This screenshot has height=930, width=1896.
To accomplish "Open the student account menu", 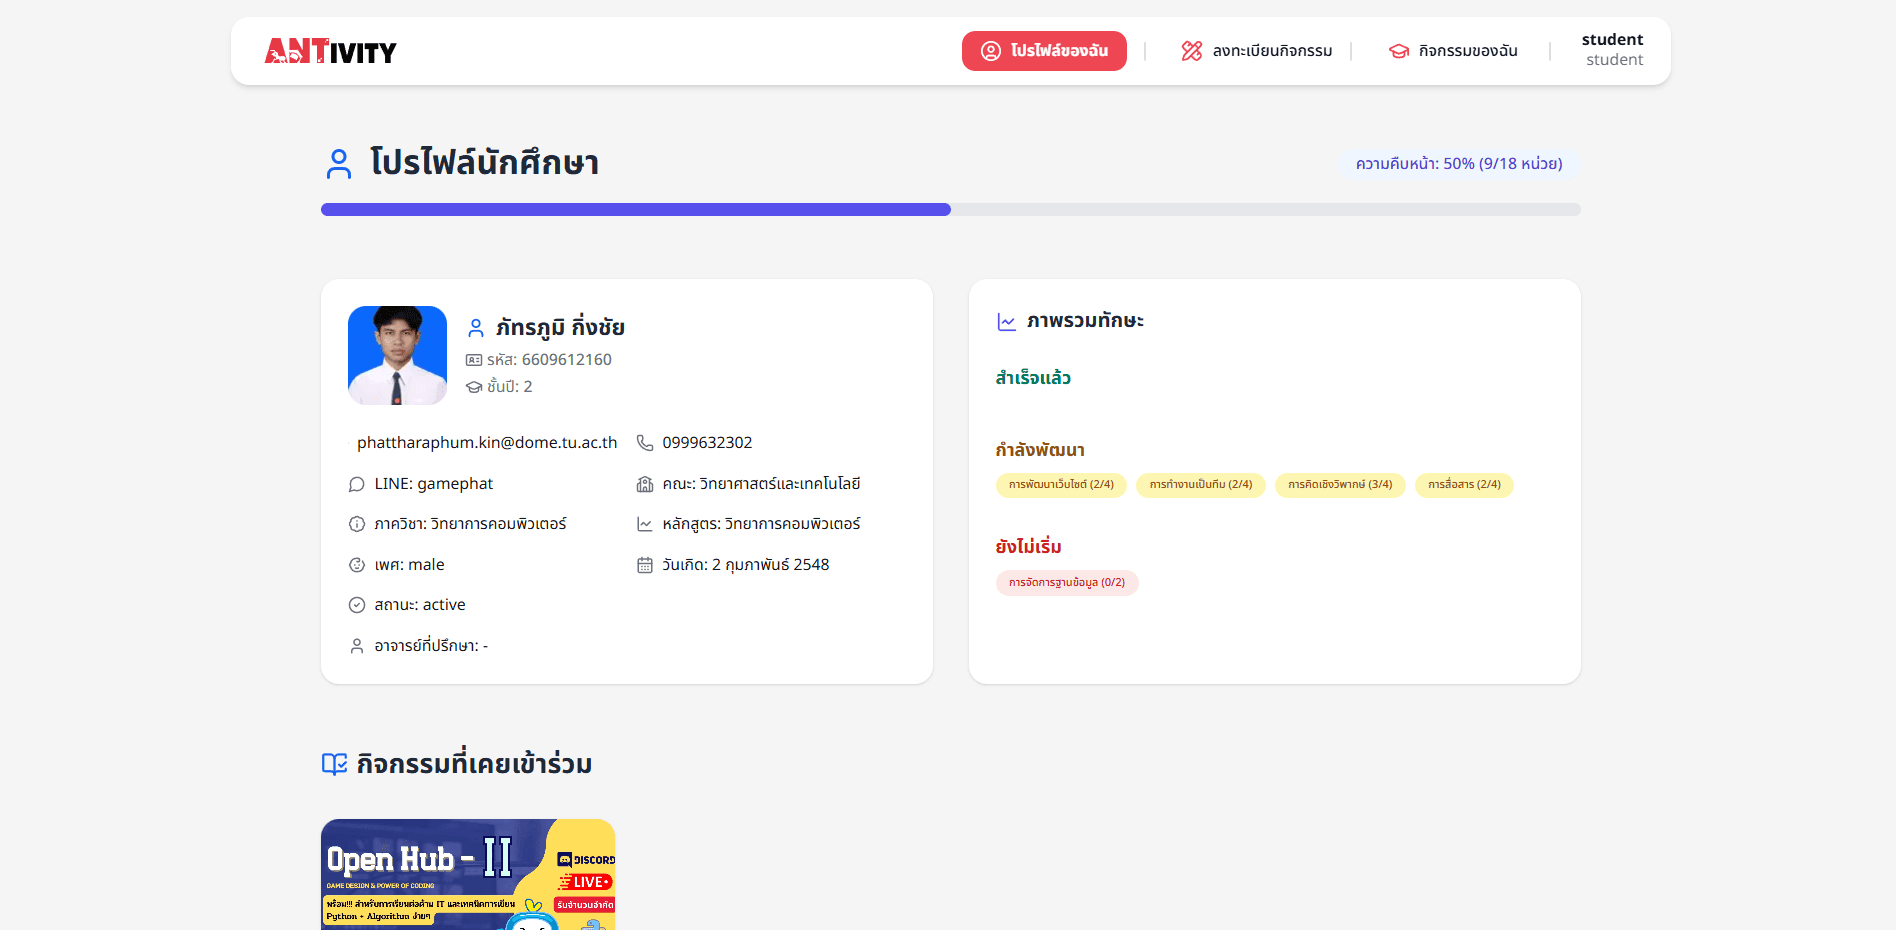I will tap(1612, 50).
